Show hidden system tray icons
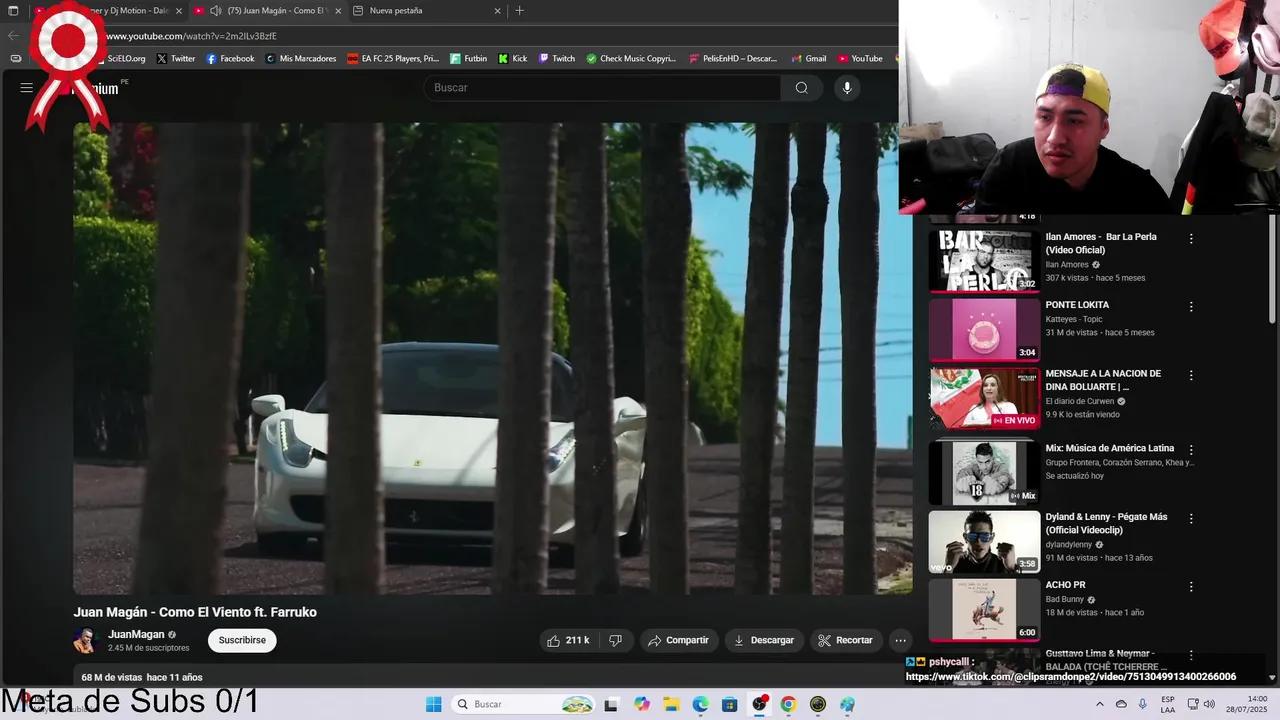 coord(1100,704)
